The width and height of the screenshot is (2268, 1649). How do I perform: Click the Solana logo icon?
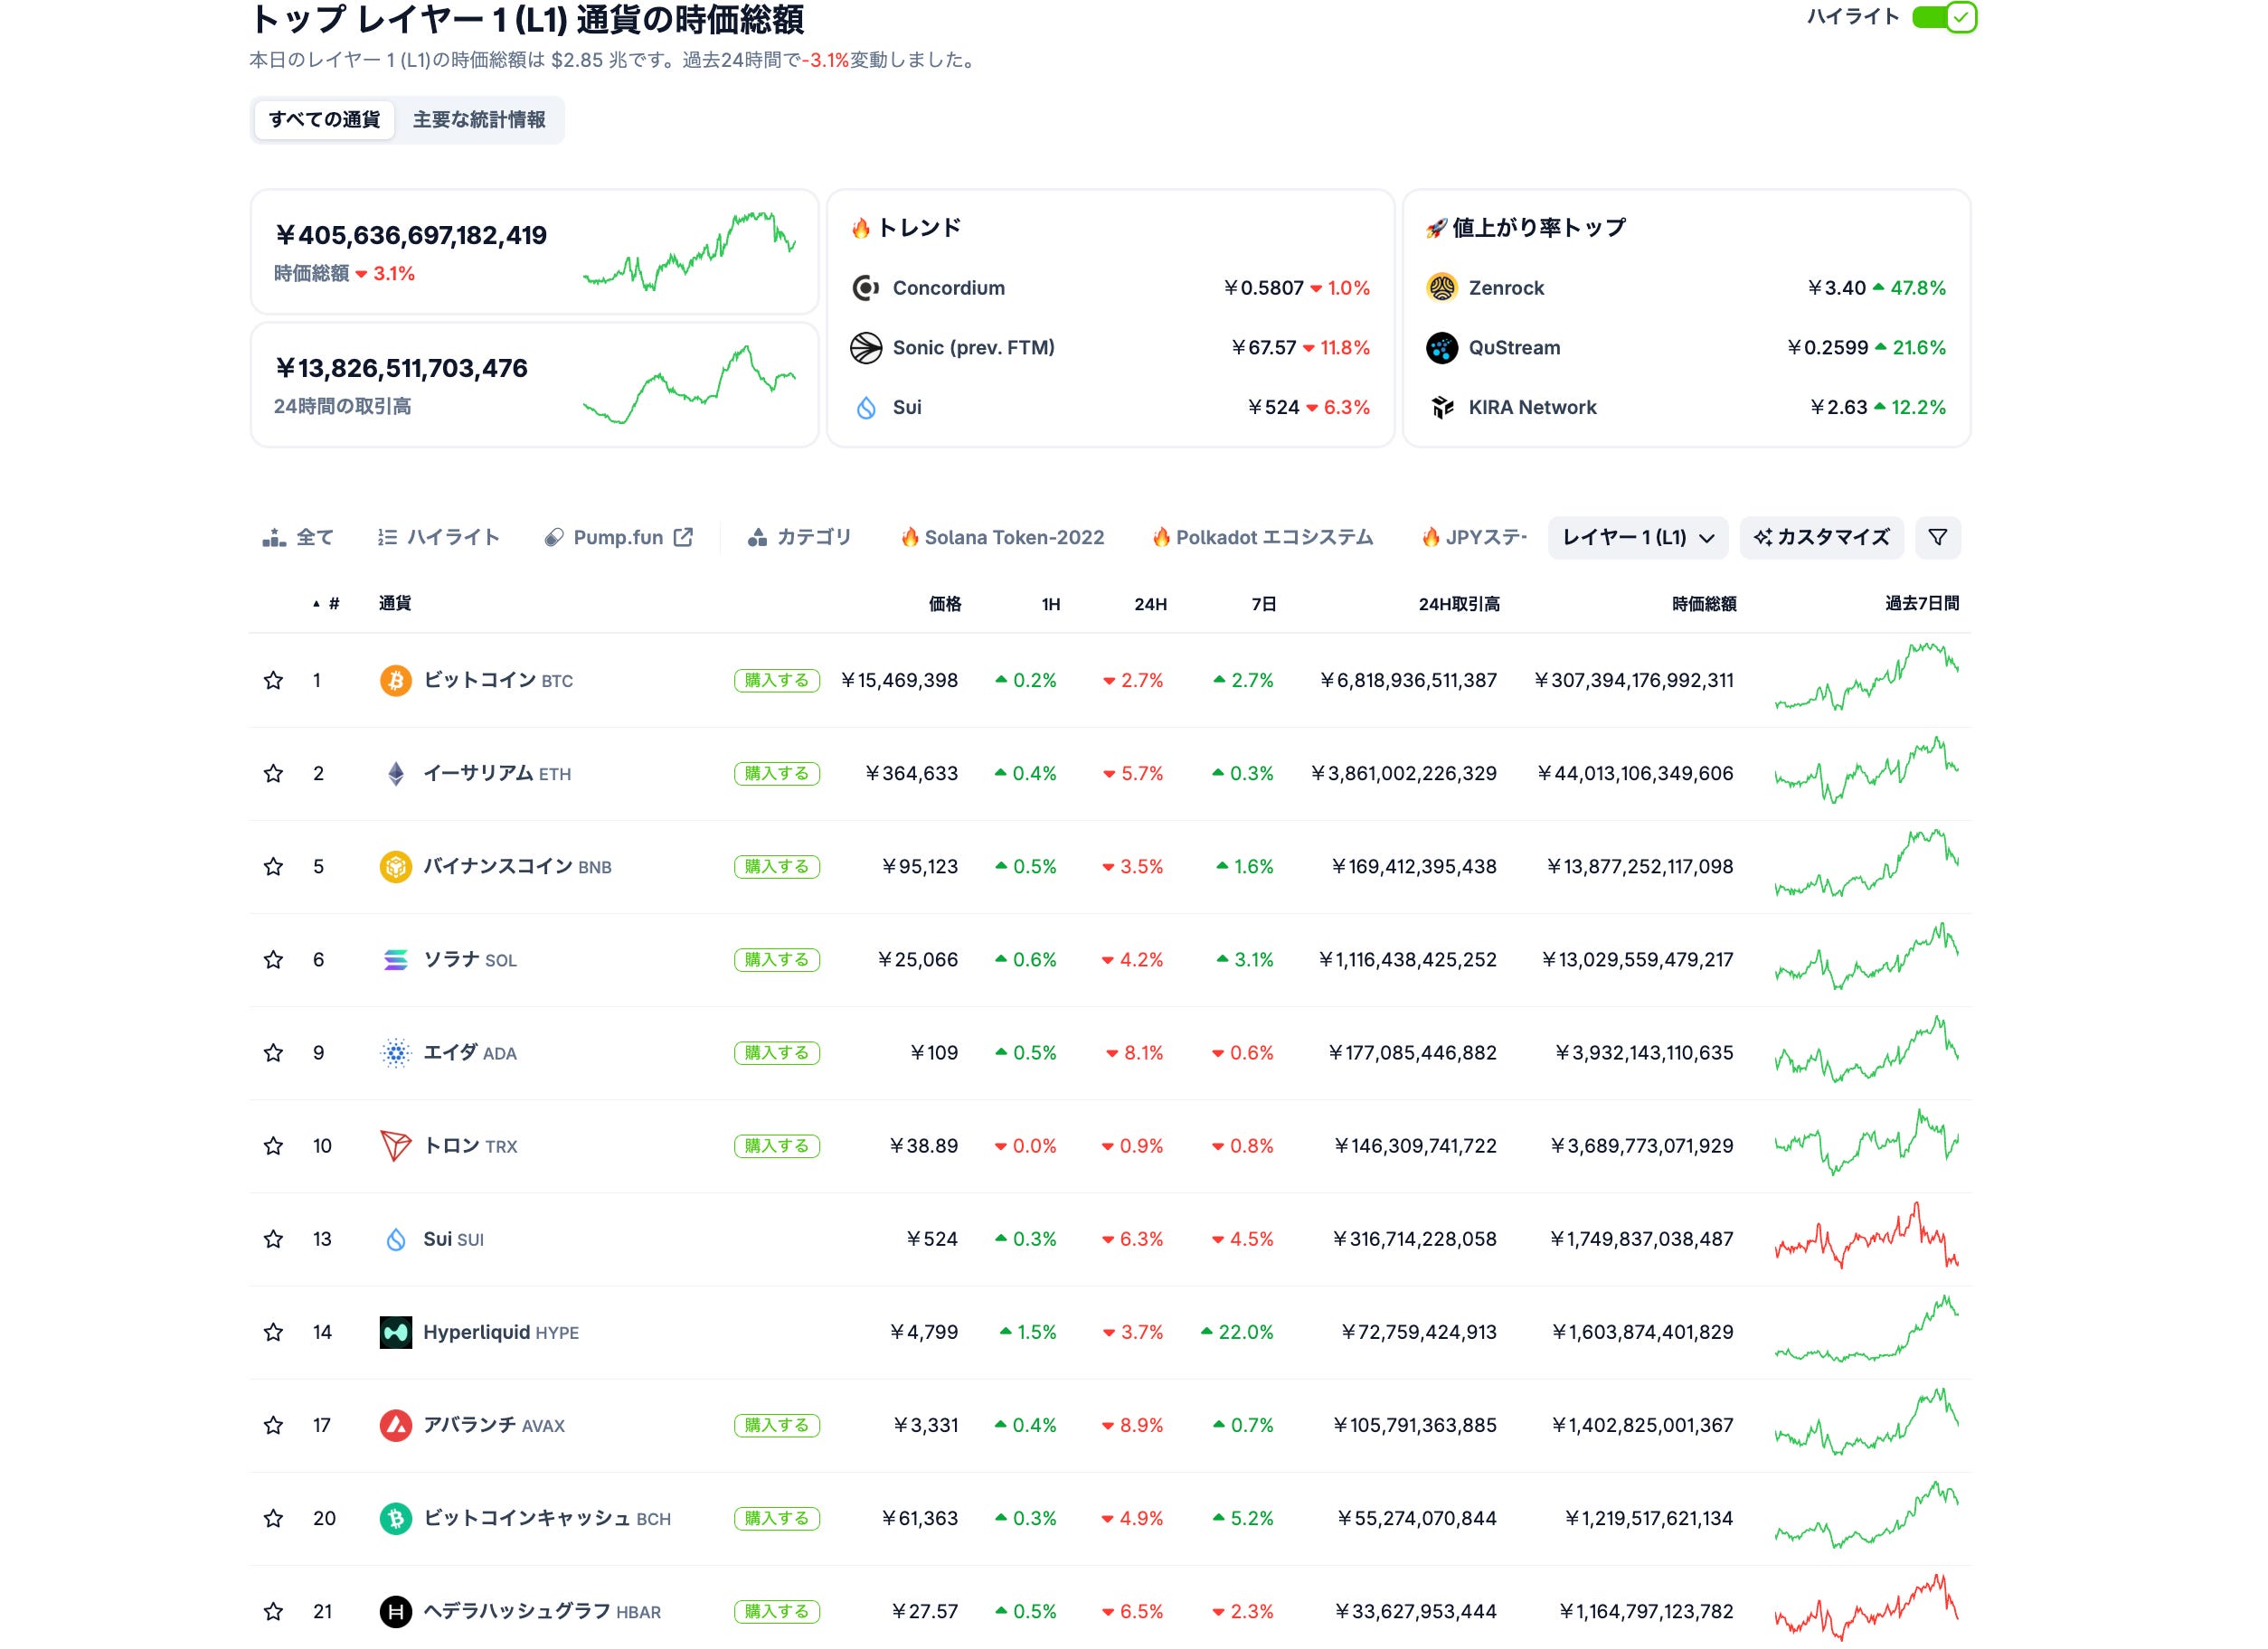(x=396, y=960)
